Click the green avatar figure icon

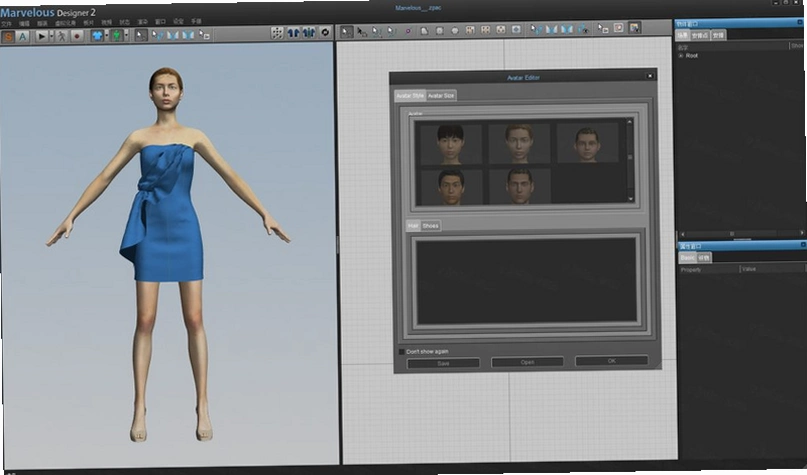(x=117, y=36)
